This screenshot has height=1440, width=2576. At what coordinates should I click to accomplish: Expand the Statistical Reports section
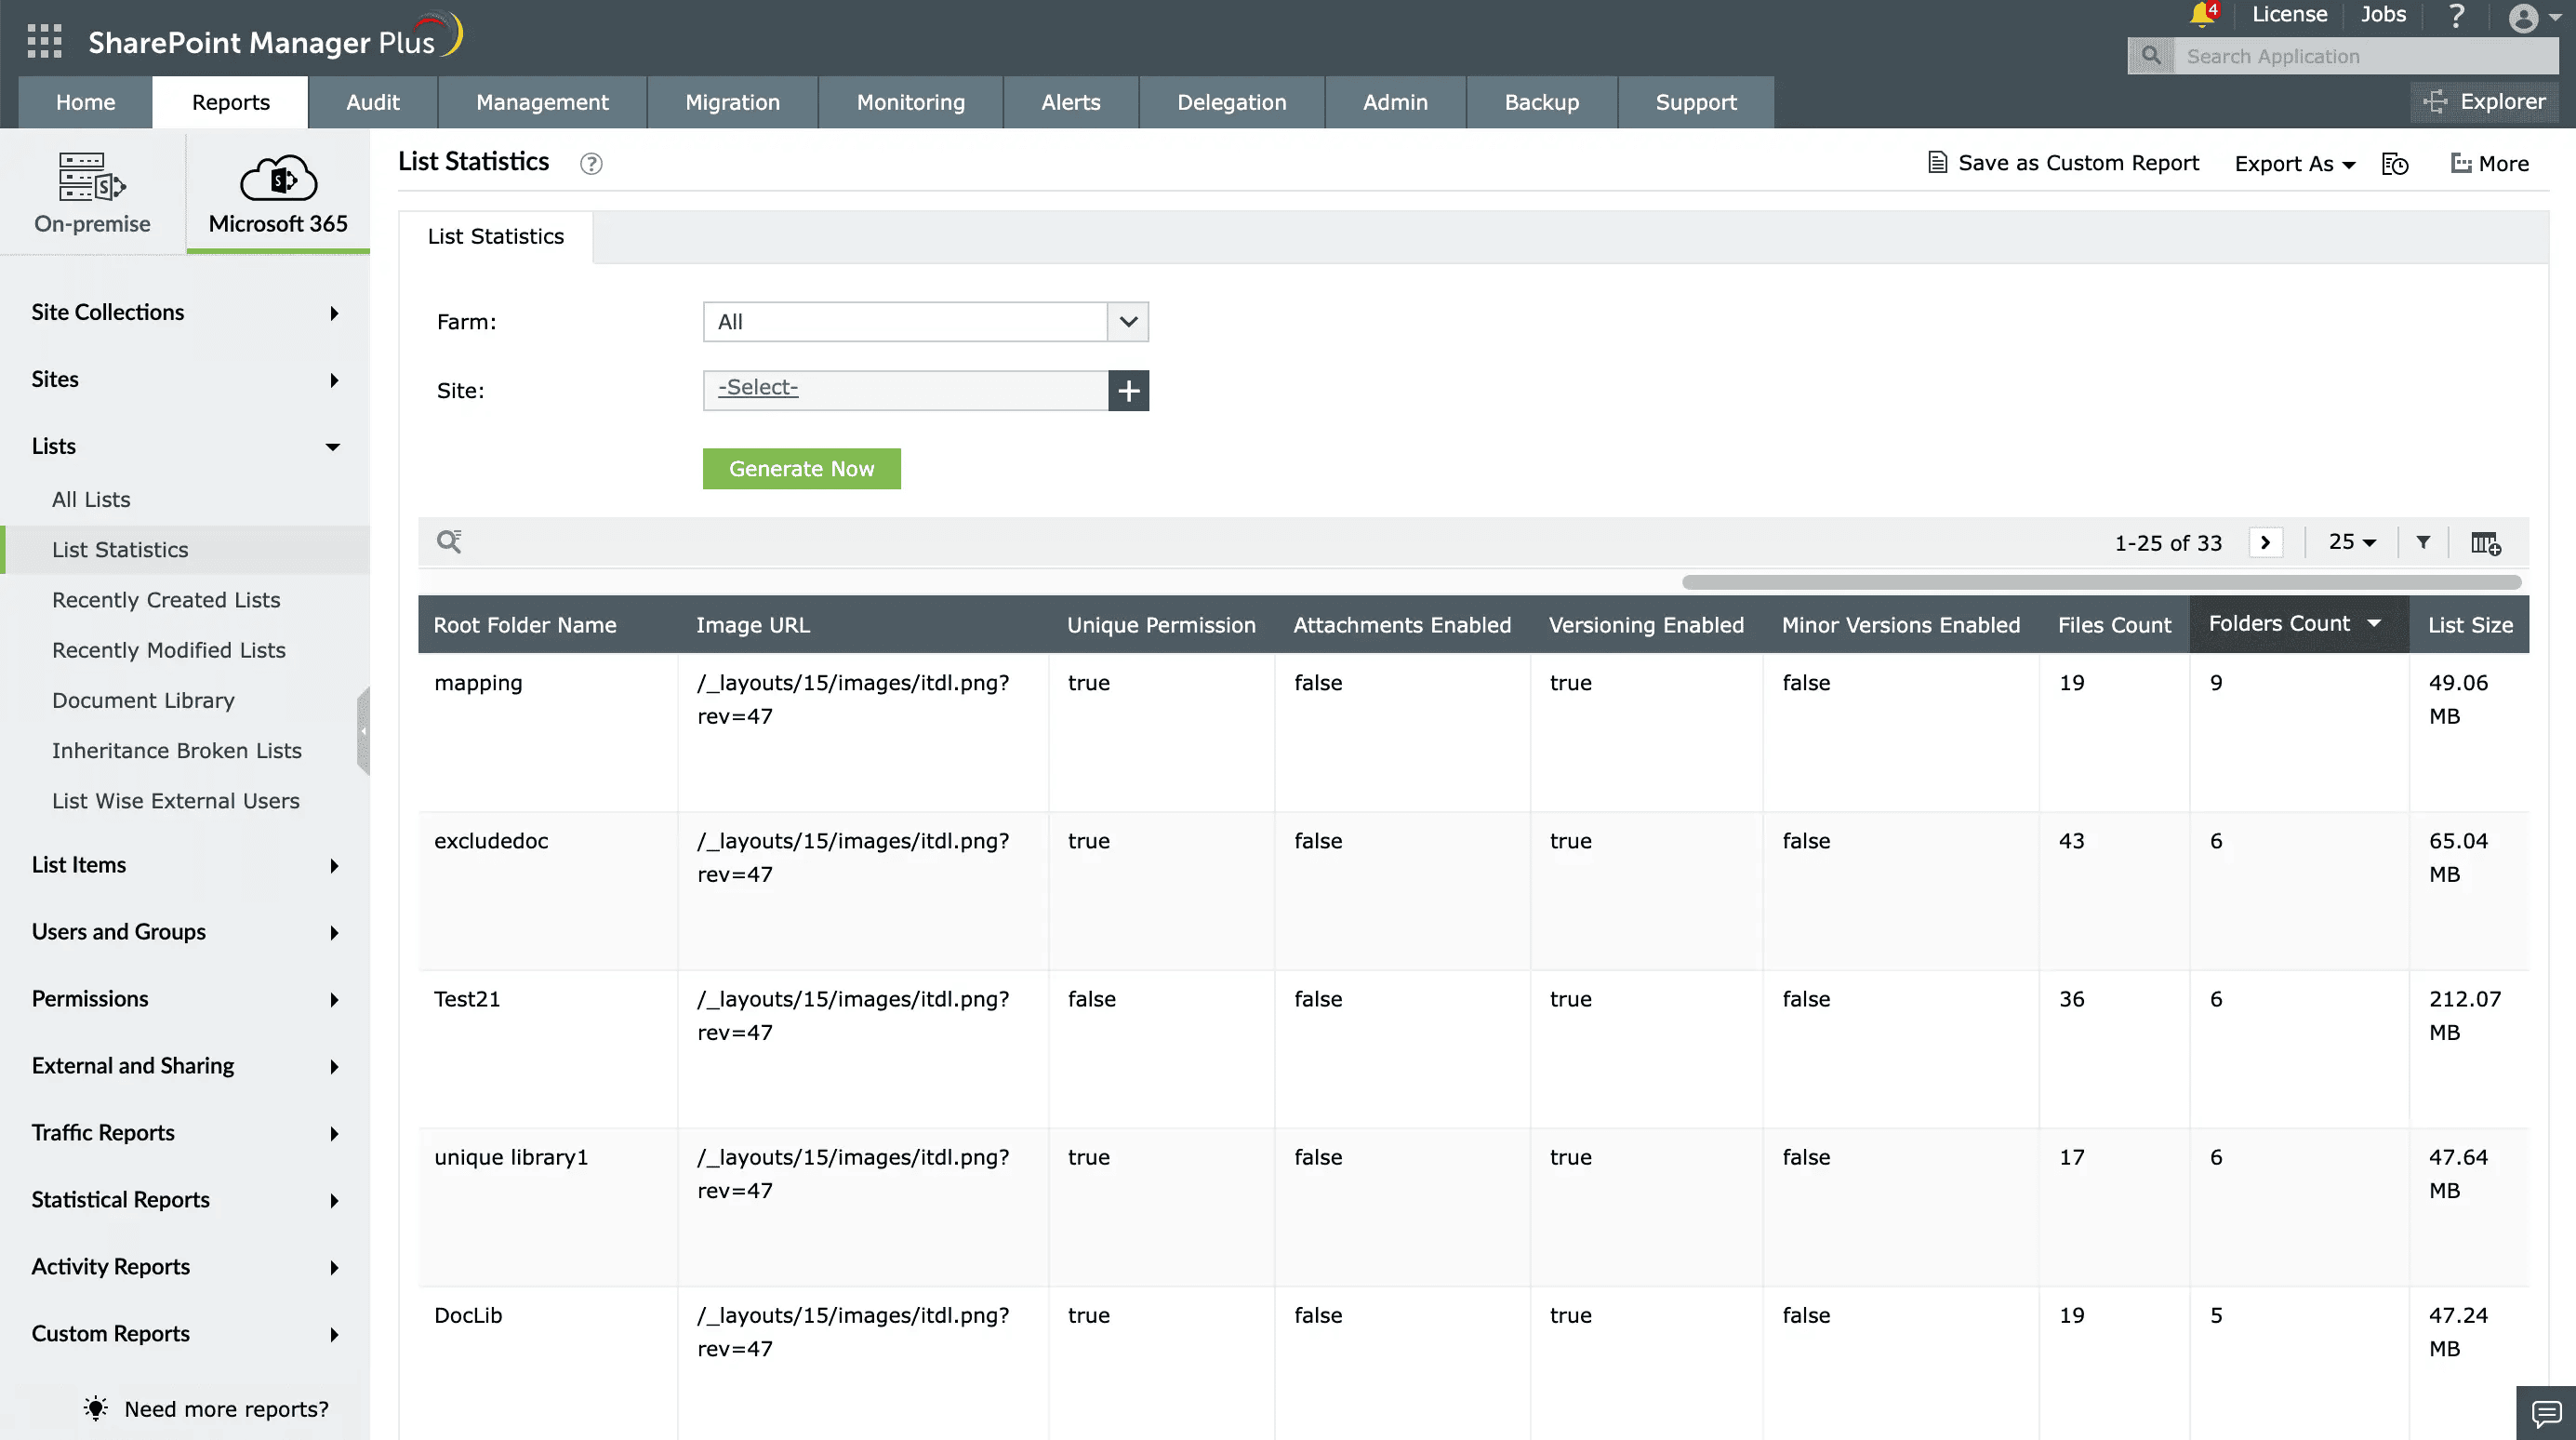(185, 1200)
